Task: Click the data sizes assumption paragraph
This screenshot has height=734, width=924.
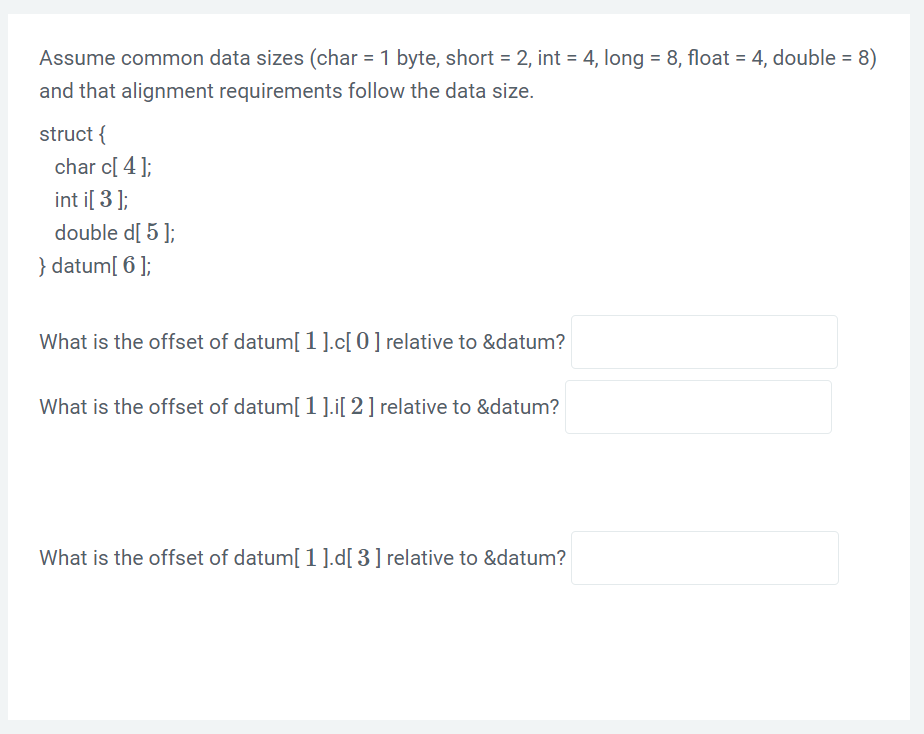Action: coord(458,73)
